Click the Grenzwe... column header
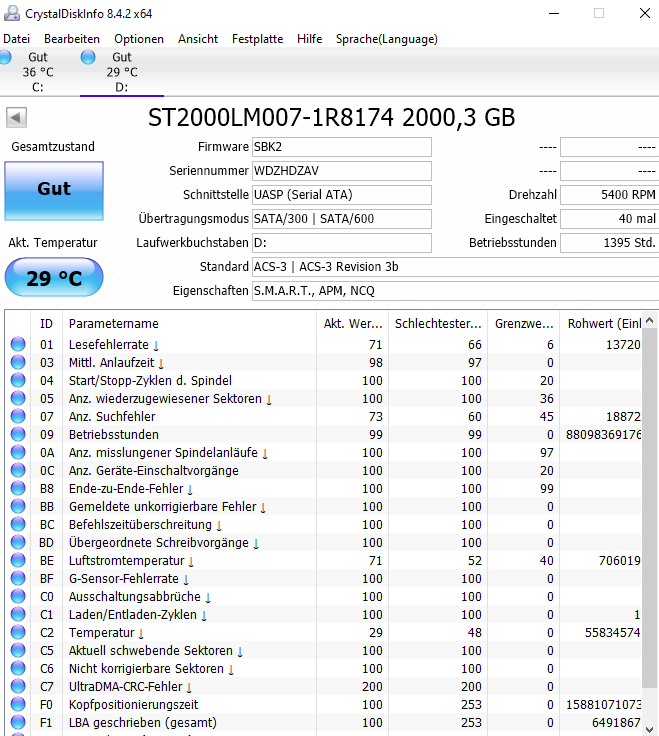Image resolution: width=659 pixels, height=736 pixels. tap(524, 323)
